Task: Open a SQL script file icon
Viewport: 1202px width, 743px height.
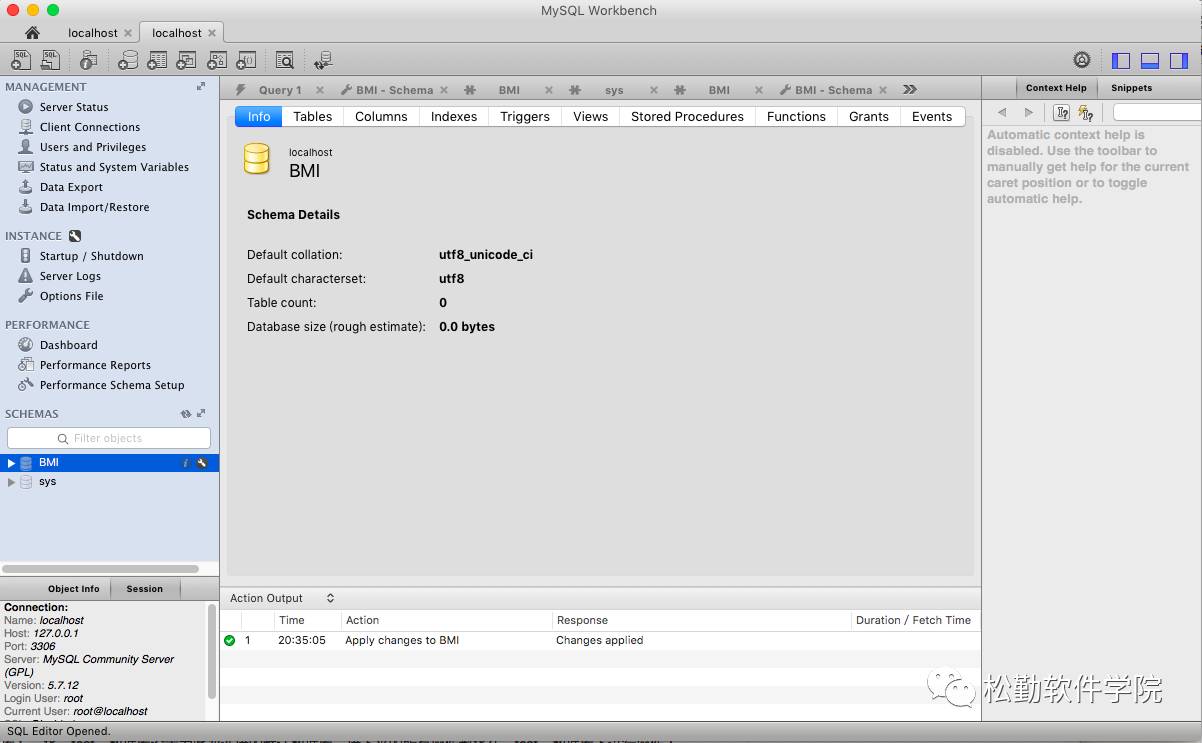Action: click(49, 60)
